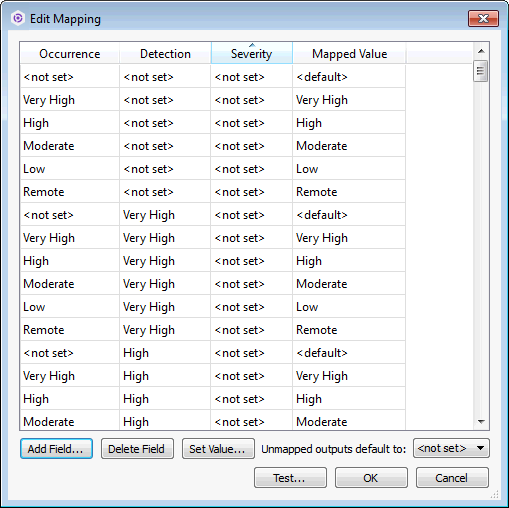This screenshot has width=509, height=508.
Task: Click the Test button
Action: pyautogui.click(x=290, y=478)
